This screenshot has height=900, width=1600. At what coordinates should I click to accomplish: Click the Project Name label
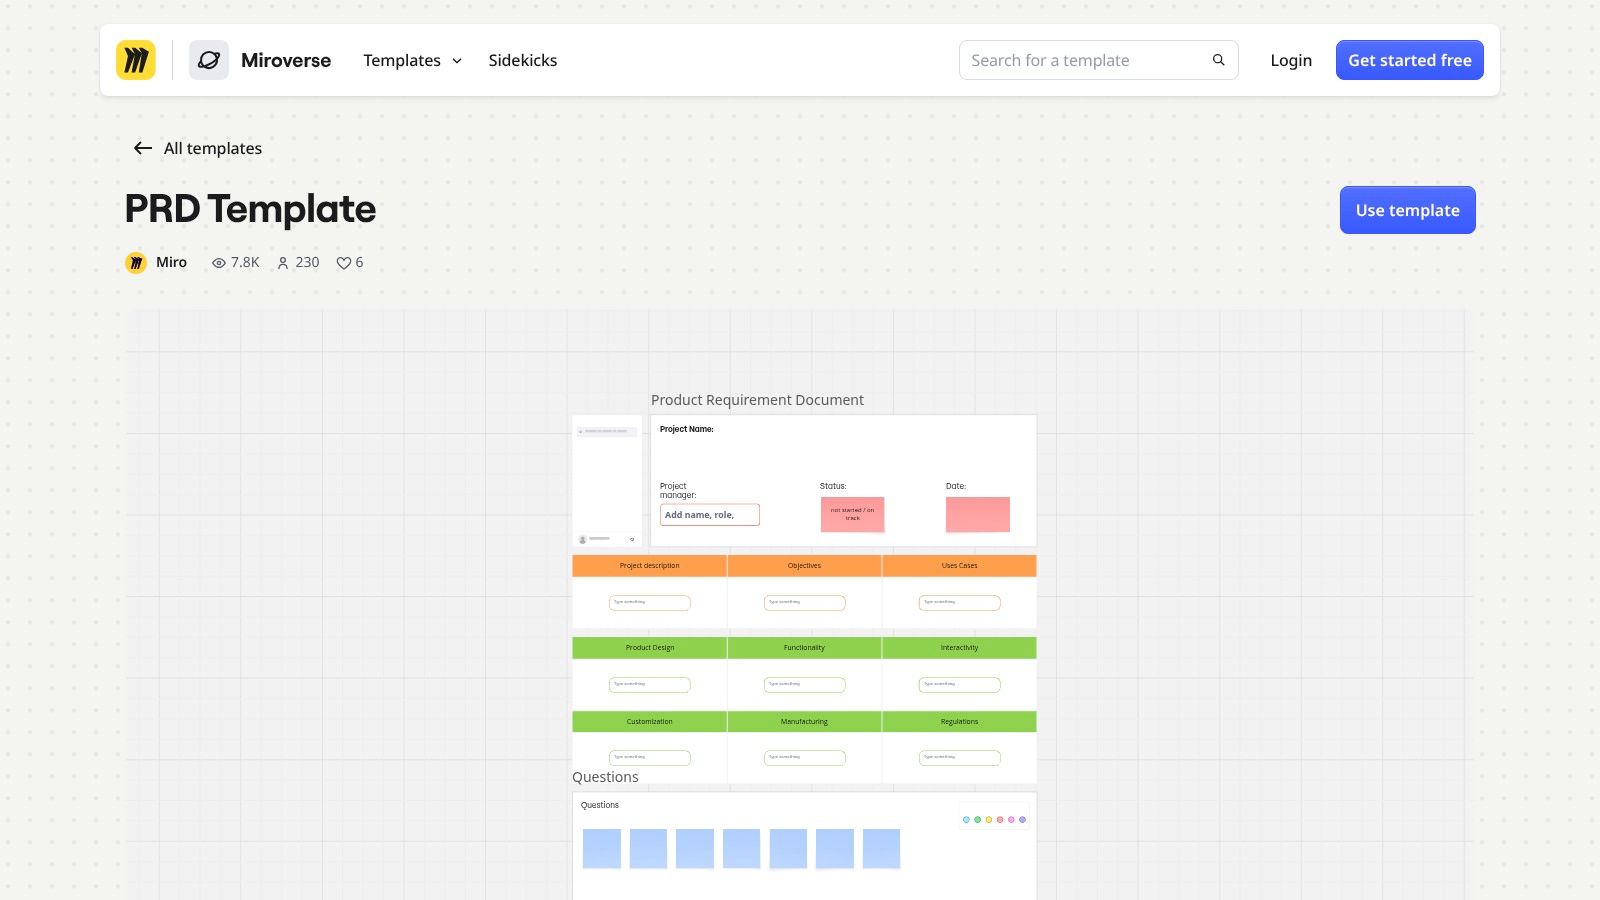[686, 429]
